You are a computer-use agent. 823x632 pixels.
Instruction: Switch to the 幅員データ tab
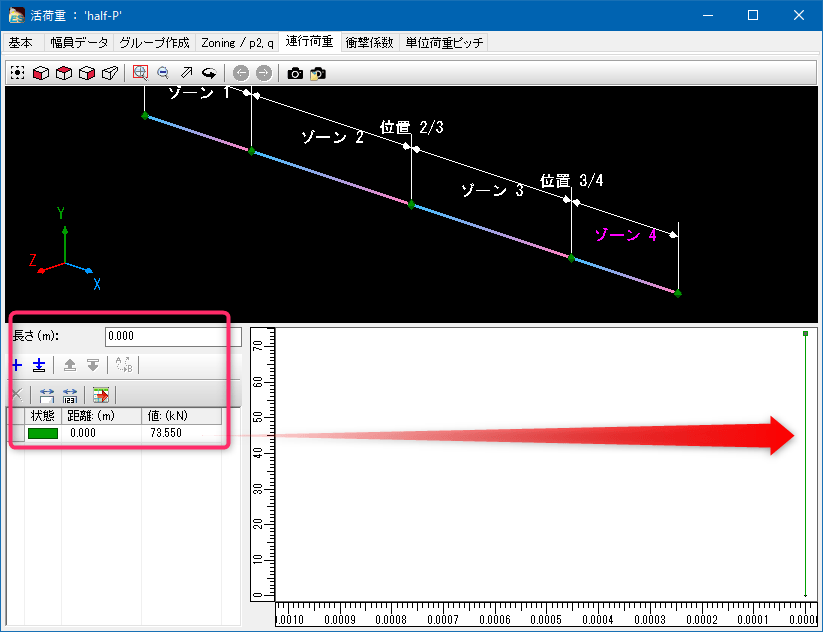pyautogui.click(x=79, y=43)
